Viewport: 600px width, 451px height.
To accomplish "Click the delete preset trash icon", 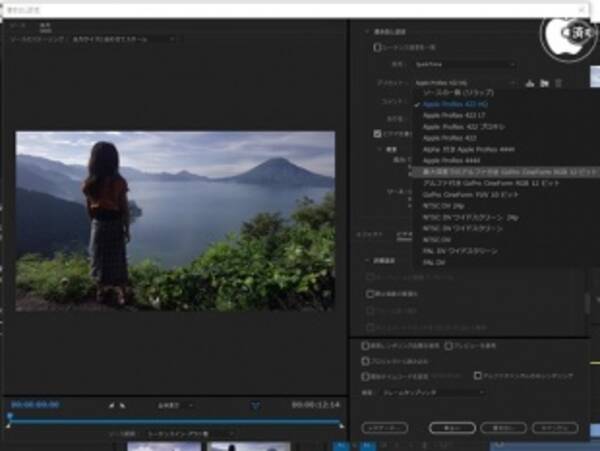I will (x=558, y=82).
